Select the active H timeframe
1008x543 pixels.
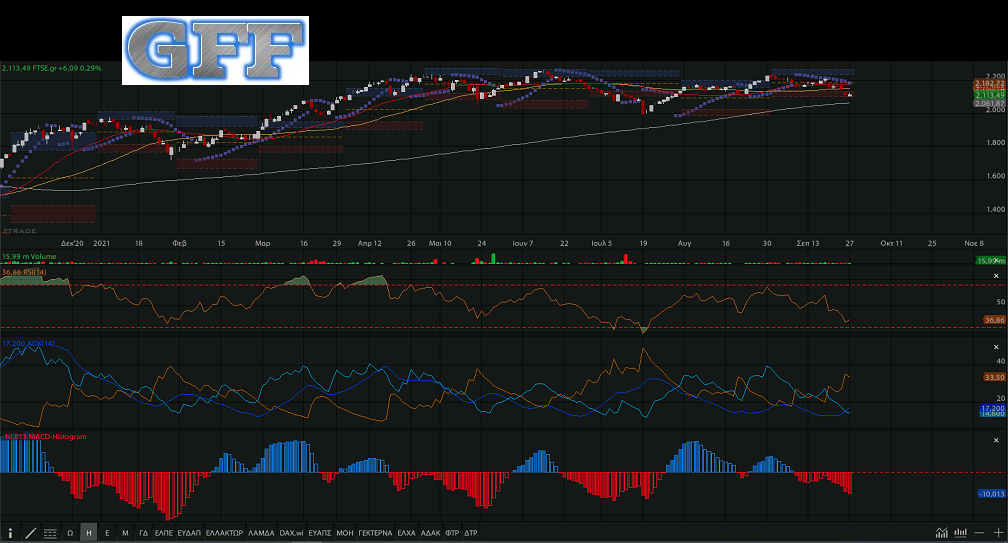[x=89, y=533]
